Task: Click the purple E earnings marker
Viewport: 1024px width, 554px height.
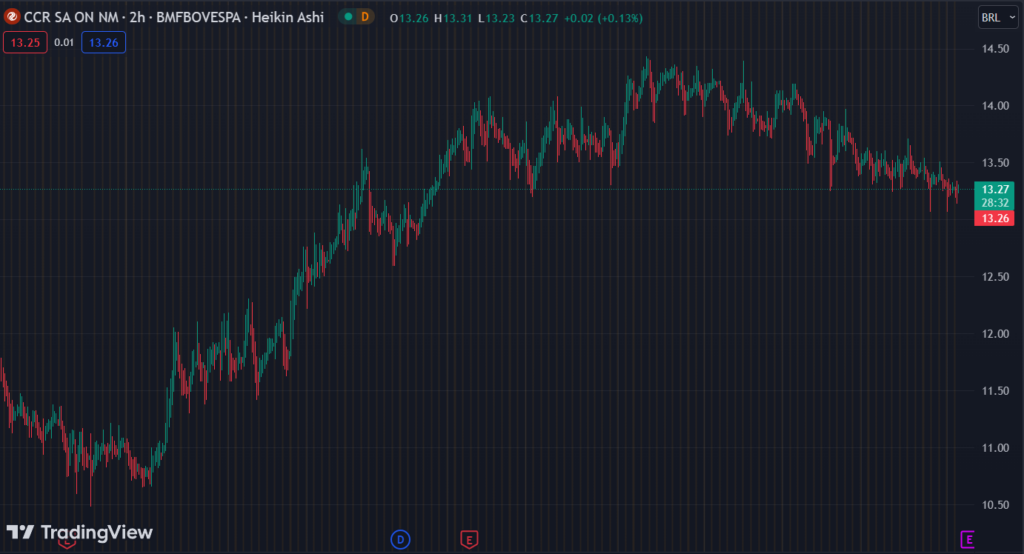Action: click(x=967, y=539)
